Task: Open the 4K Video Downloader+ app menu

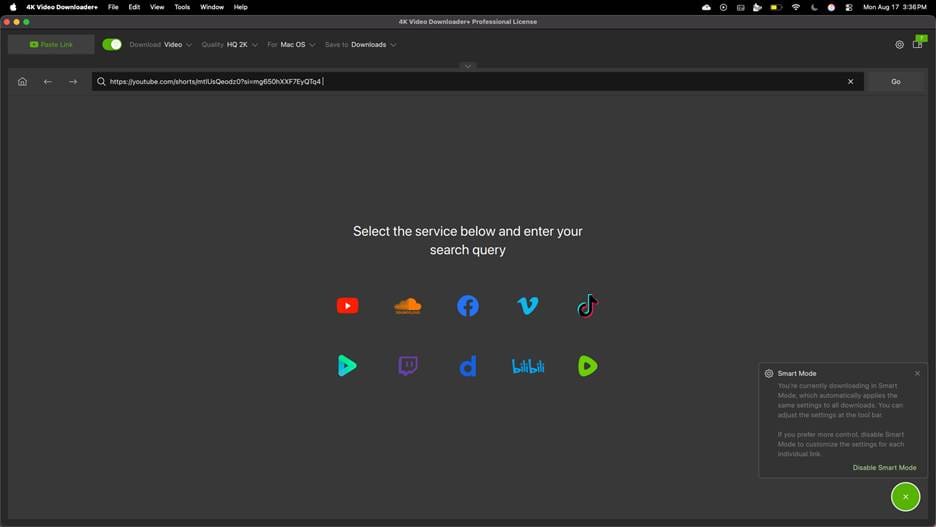Action: point(61,7)
